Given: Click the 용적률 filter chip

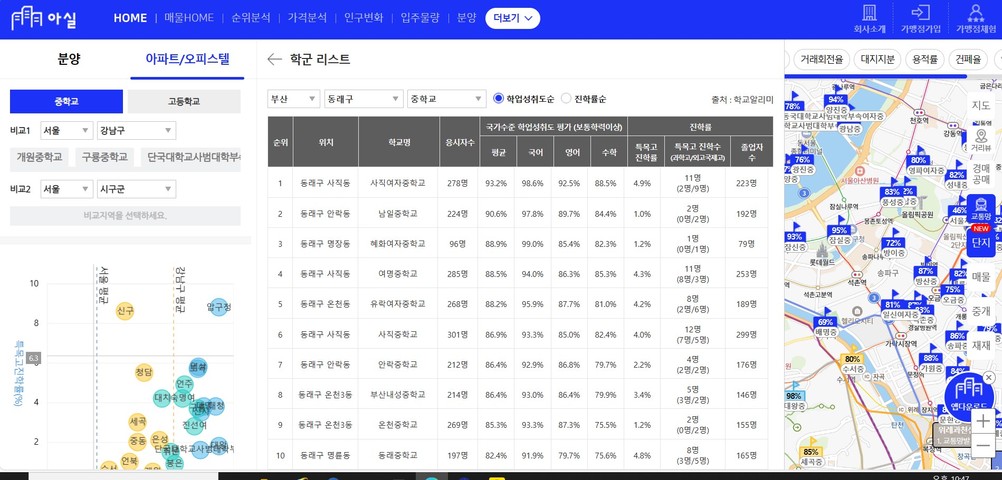Looking at the screenshot, I should [x=925, y=60].
